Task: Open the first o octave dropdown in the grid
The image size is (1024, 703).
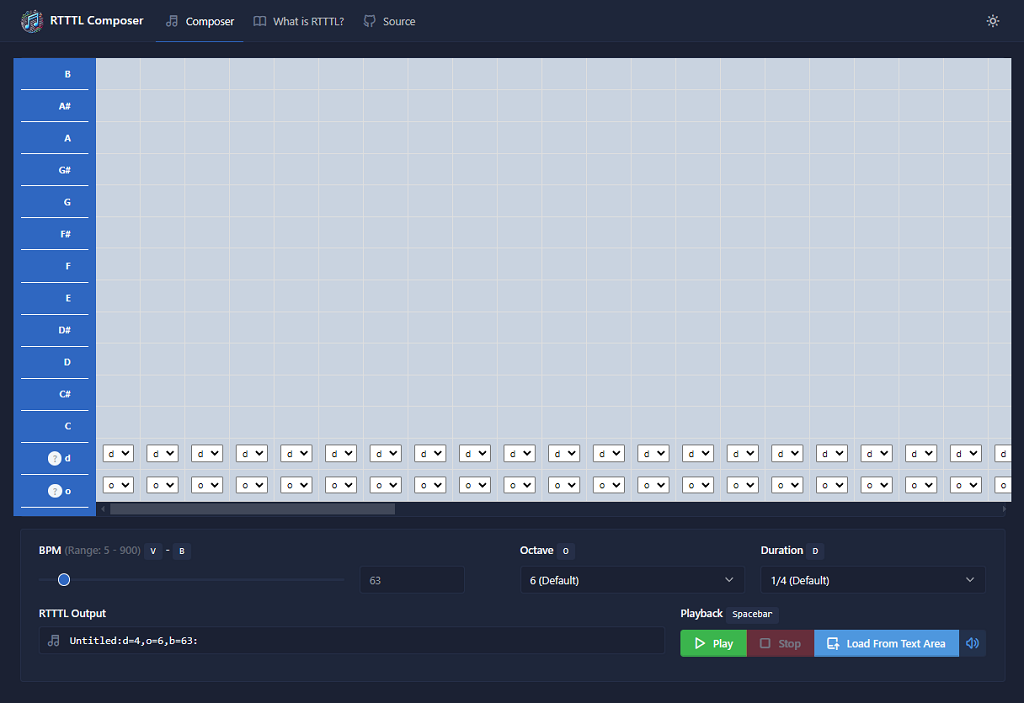Action: click(x=118, y=485)
